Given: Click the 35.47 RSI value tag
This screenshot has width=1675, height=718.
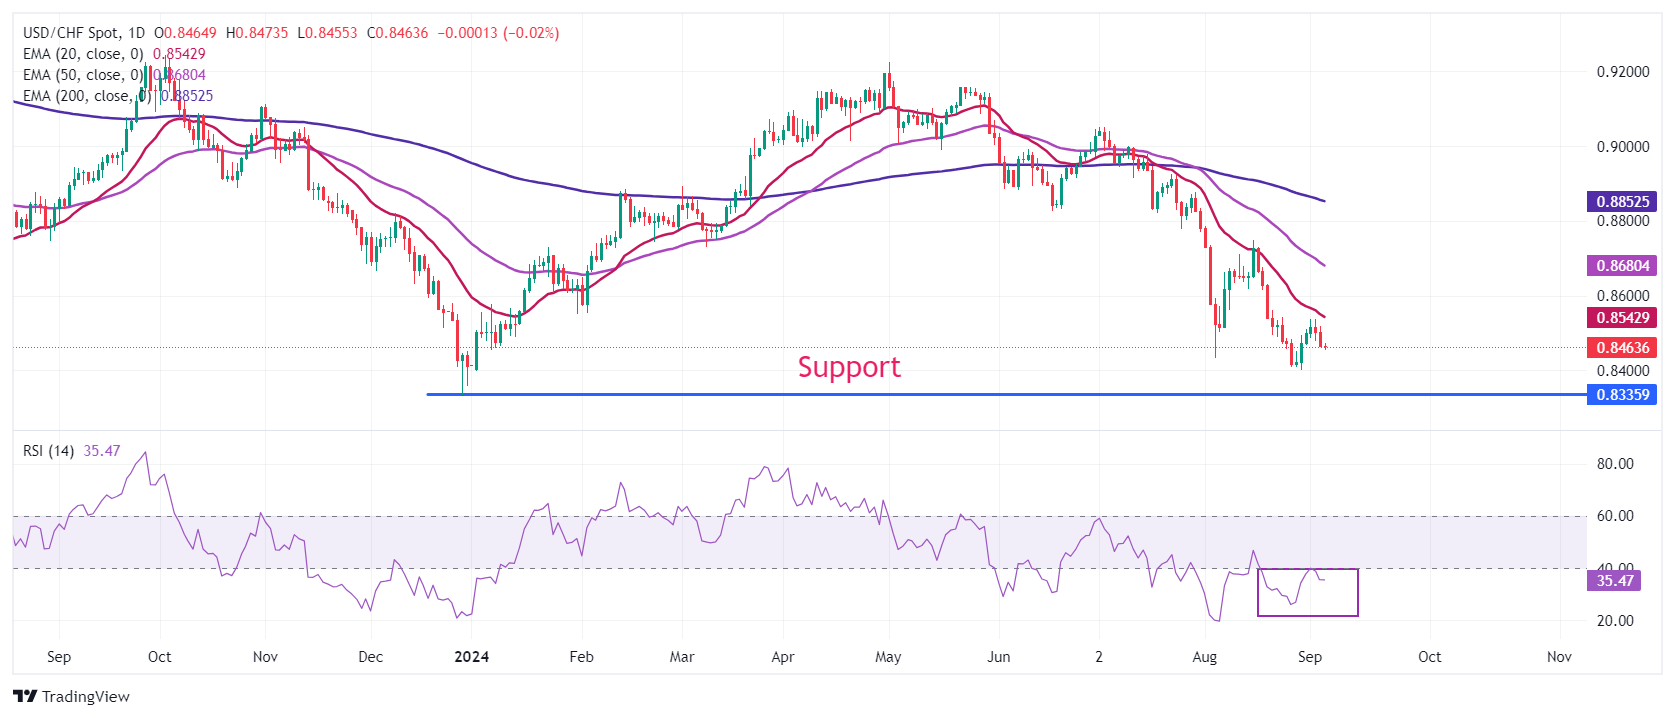Looking at the screenshot, I should [1614, 581].
